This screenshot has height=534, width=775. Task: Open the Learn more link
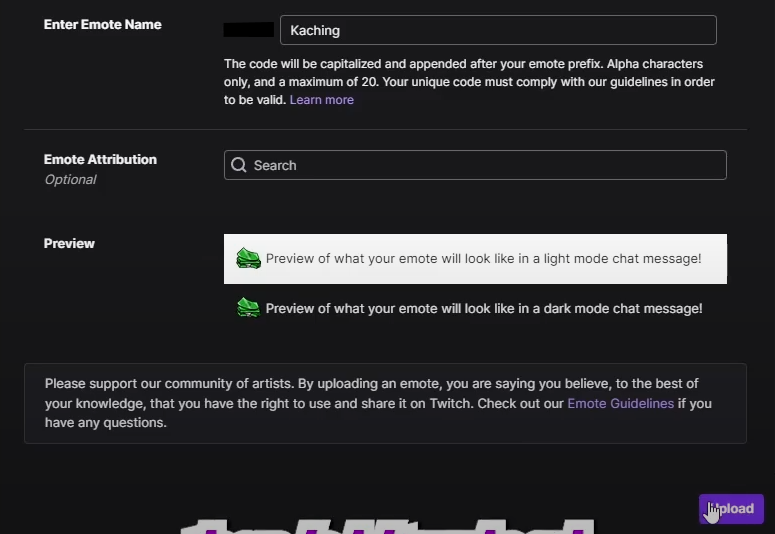point(322,100)
